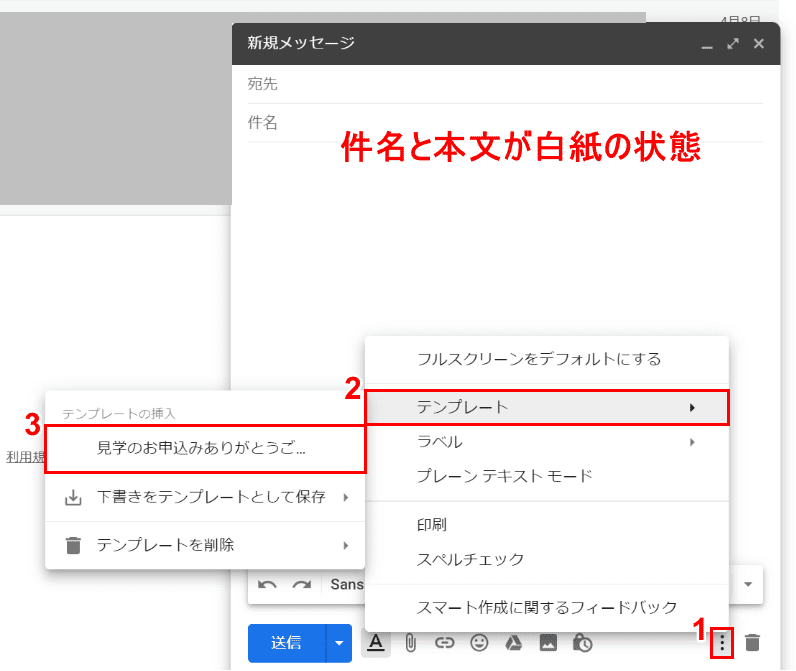
Task: Click the 宛先 recipient field
Action: point(505,84)
